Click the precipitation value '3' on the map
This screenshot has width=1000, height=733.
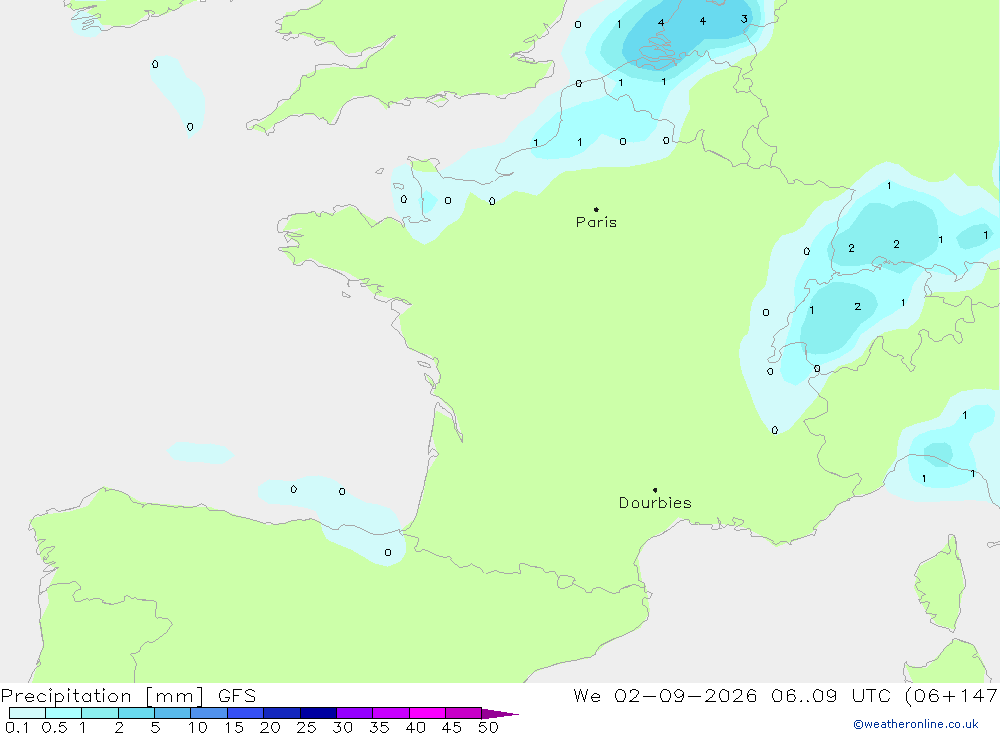pyautogui.click(x=744, y=19)
